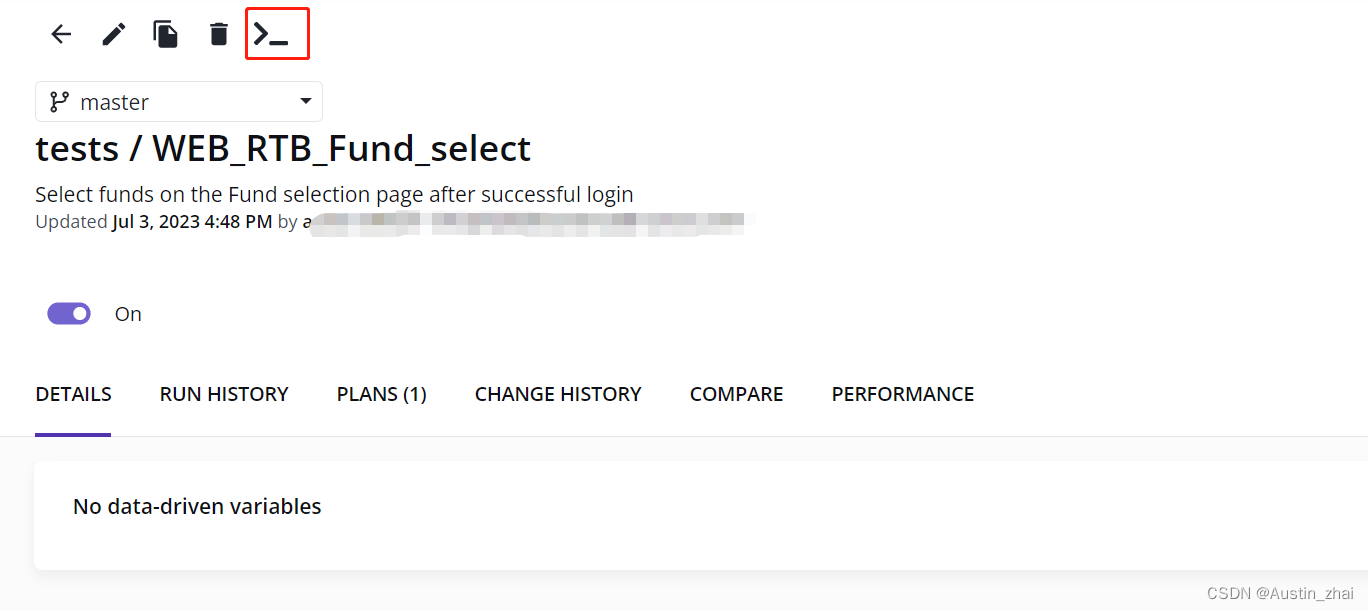Open the Change History tab
This screenshot has width=1368, height=611.
point(558,394)
